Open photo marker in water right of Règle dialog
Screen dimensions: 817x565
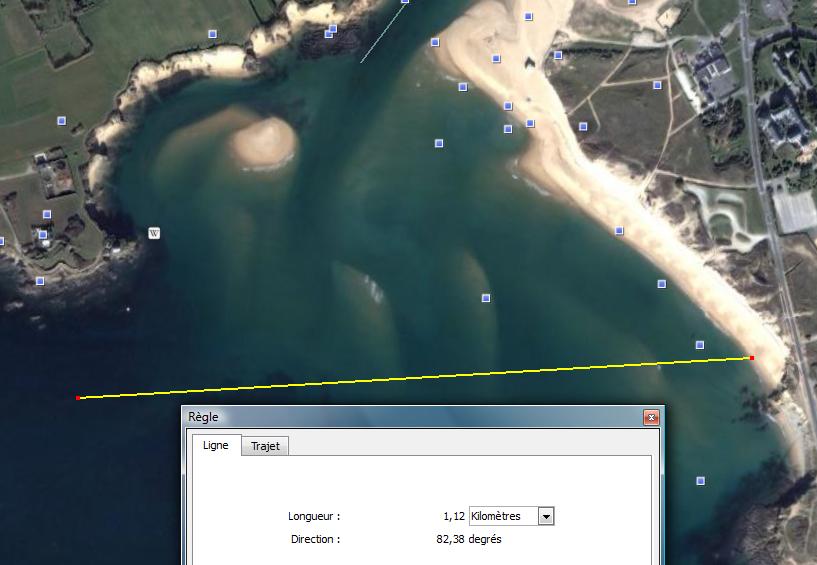(x=700, y=481)
